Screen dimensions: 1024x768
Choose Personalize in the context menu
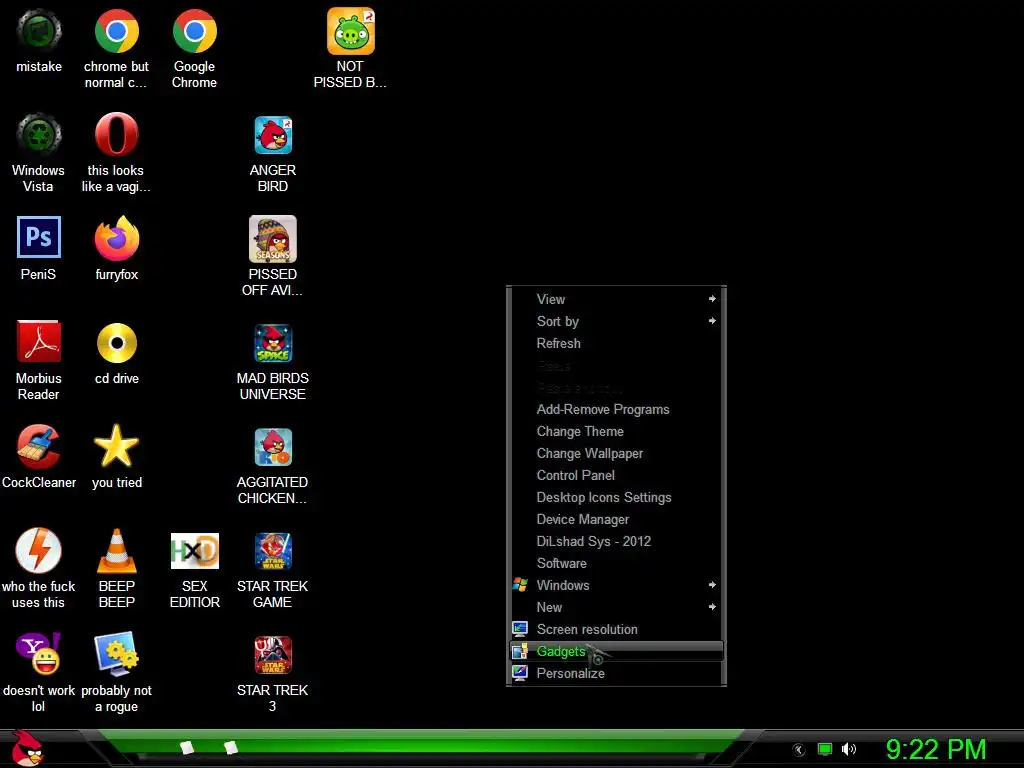coord(616,673)
